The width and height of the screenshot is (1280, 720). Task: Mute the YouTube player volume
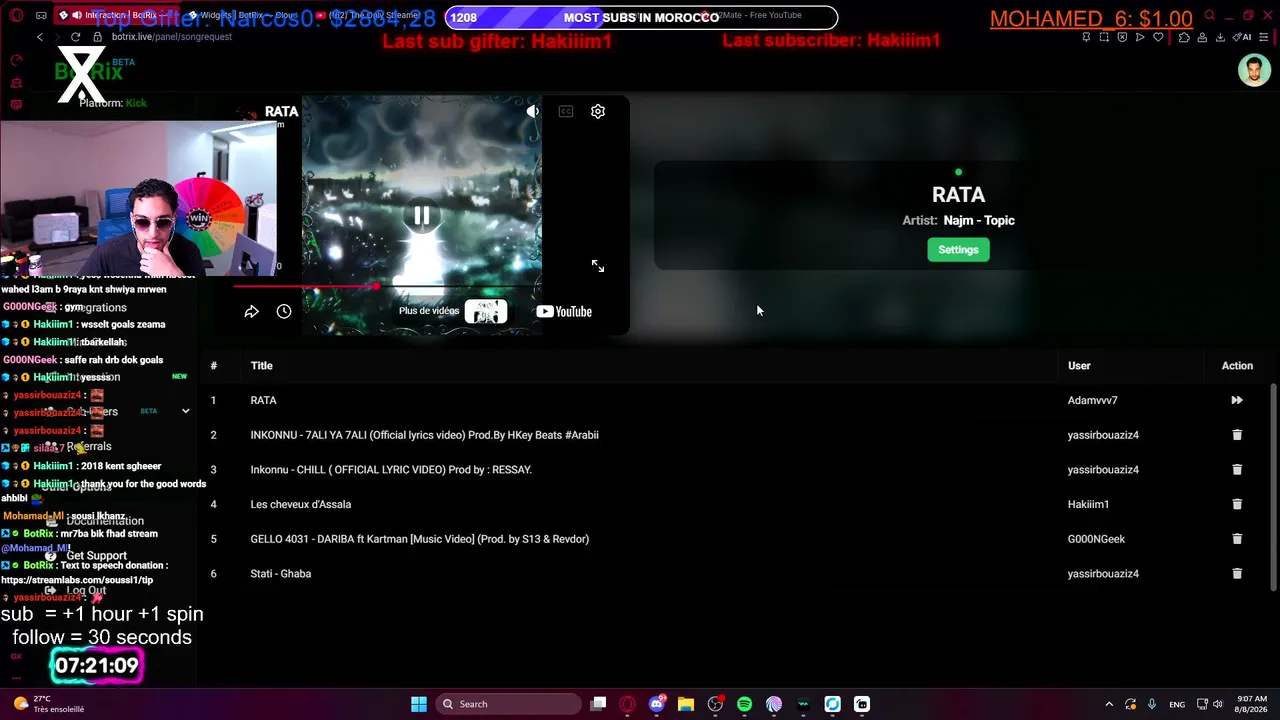(x=533, y=111)
